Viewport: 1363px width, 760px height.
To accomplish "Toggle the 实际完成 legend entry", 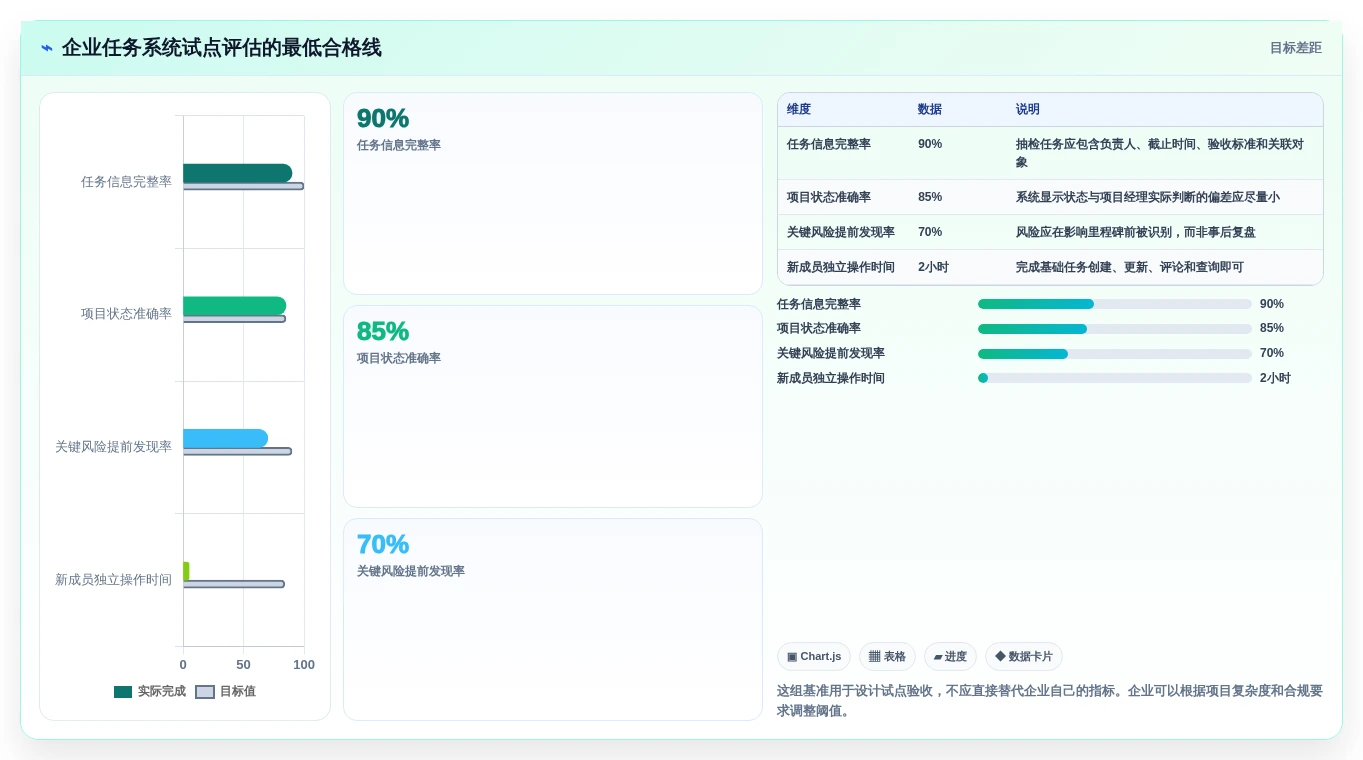I will point(150,691).
